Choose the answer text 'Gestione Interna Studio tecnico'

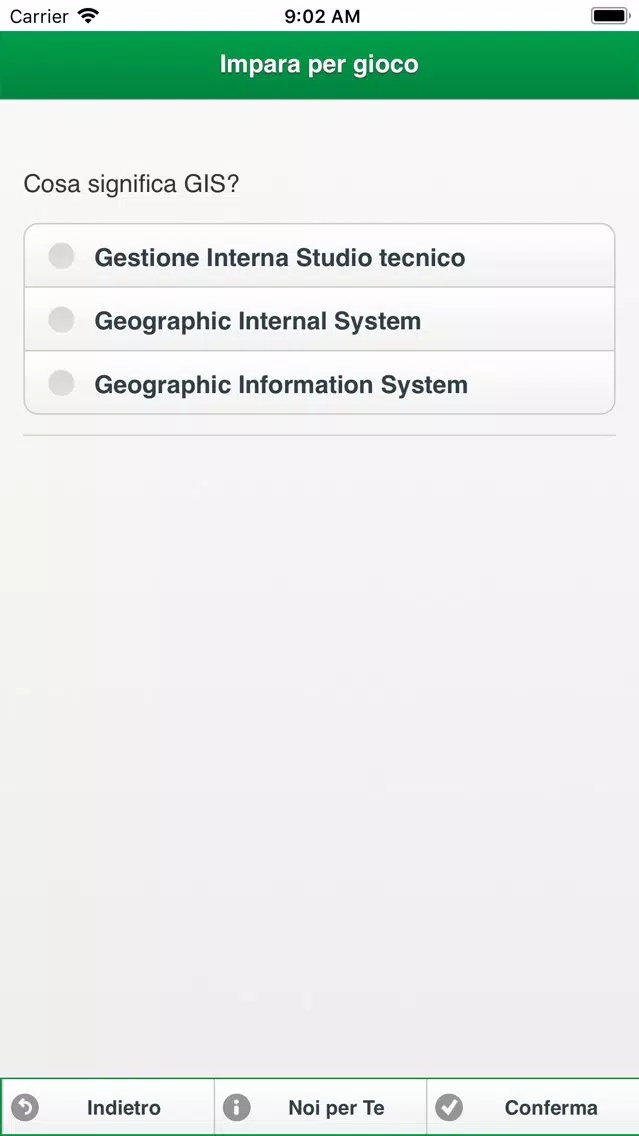click(280, 257)
